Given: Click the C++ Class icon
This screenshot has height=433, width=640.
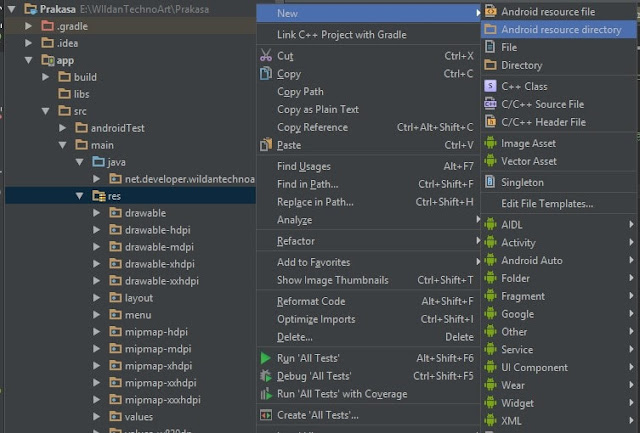Looking at the screenshot, I should tap(490, 86).
